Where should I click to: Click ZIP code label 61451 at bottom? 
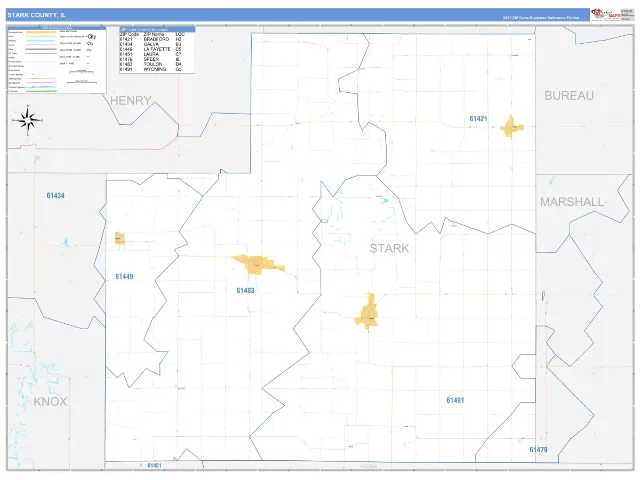click(154, 466)
